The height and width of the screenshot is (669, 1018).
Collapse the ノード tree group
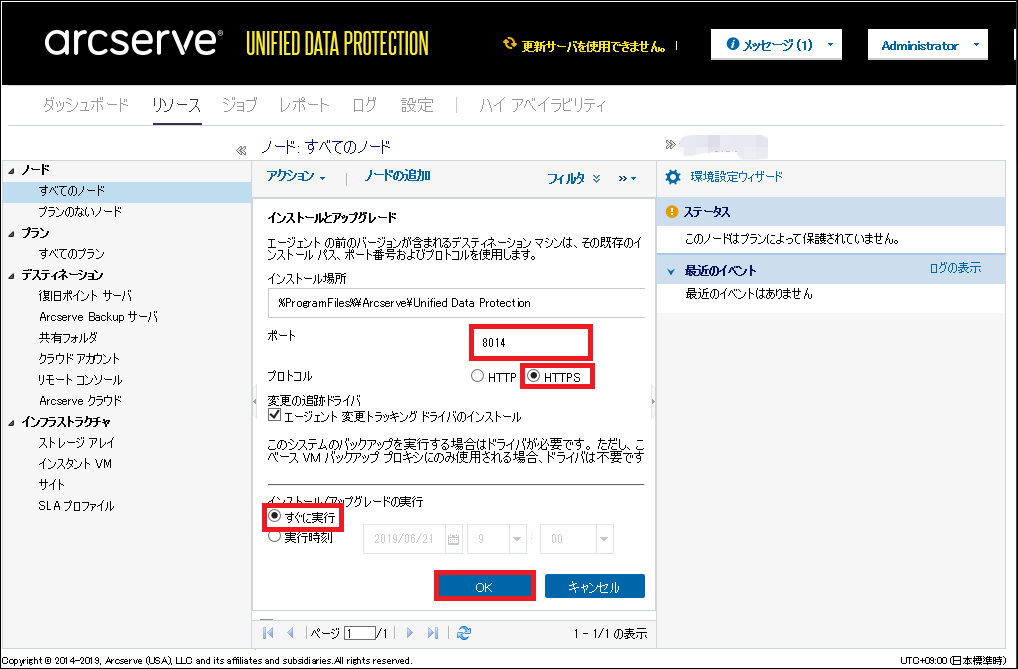pyautogui.click(x=11, y=171)
